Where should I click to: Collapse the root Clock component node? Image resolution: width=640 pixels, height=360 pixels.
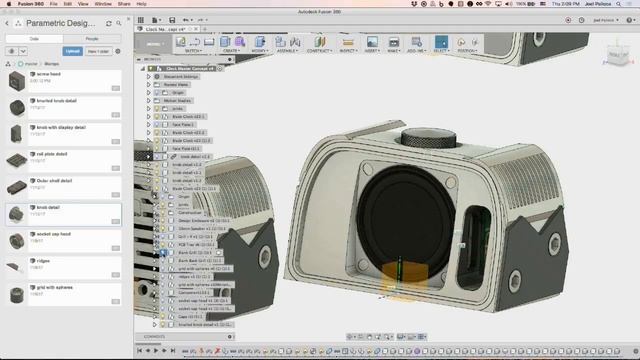143,69
